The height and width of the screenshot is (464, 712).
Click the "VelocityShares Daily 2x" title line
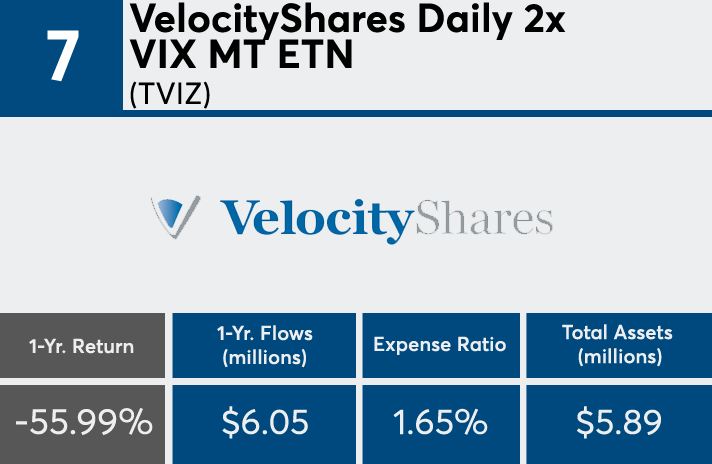[x=347, y=19]
